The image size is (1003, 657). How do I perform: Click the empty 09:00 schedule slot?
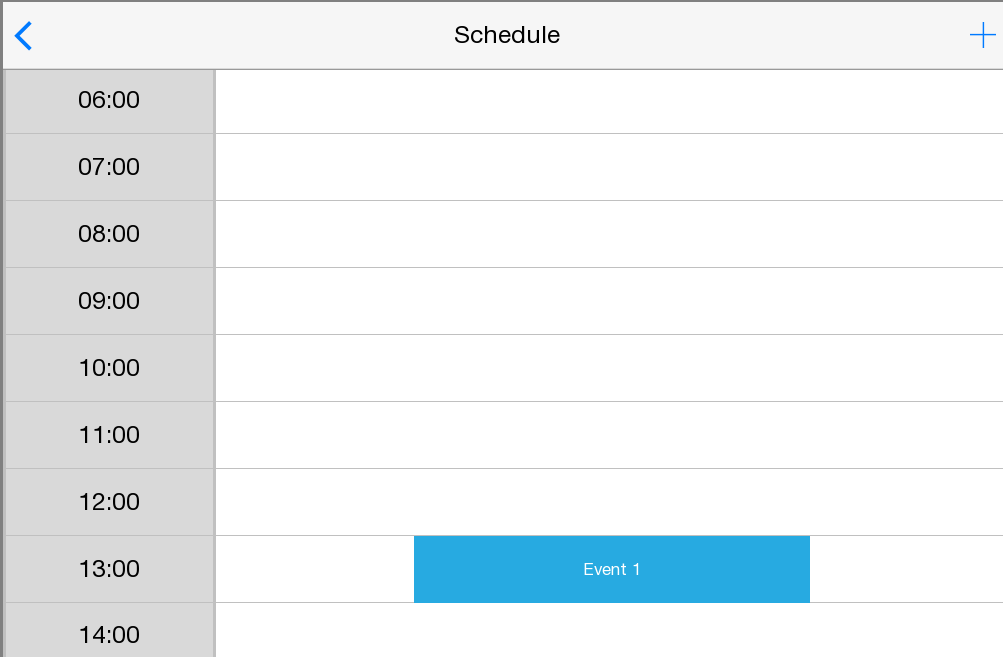(608, 301)
